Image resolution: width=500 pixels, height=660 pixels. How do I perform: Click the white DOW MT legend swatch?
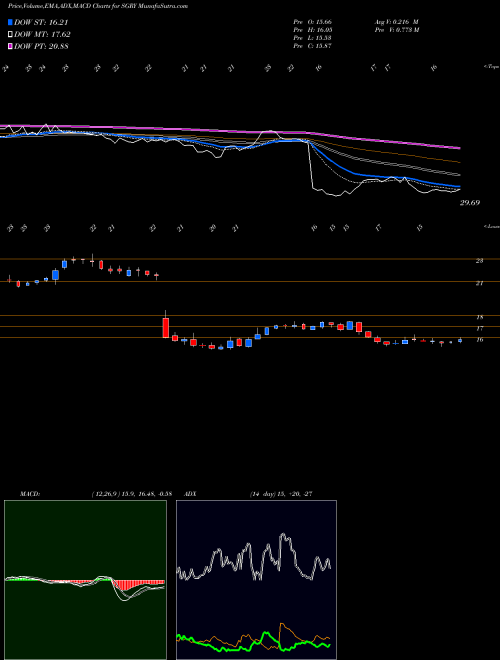(10, 35)
